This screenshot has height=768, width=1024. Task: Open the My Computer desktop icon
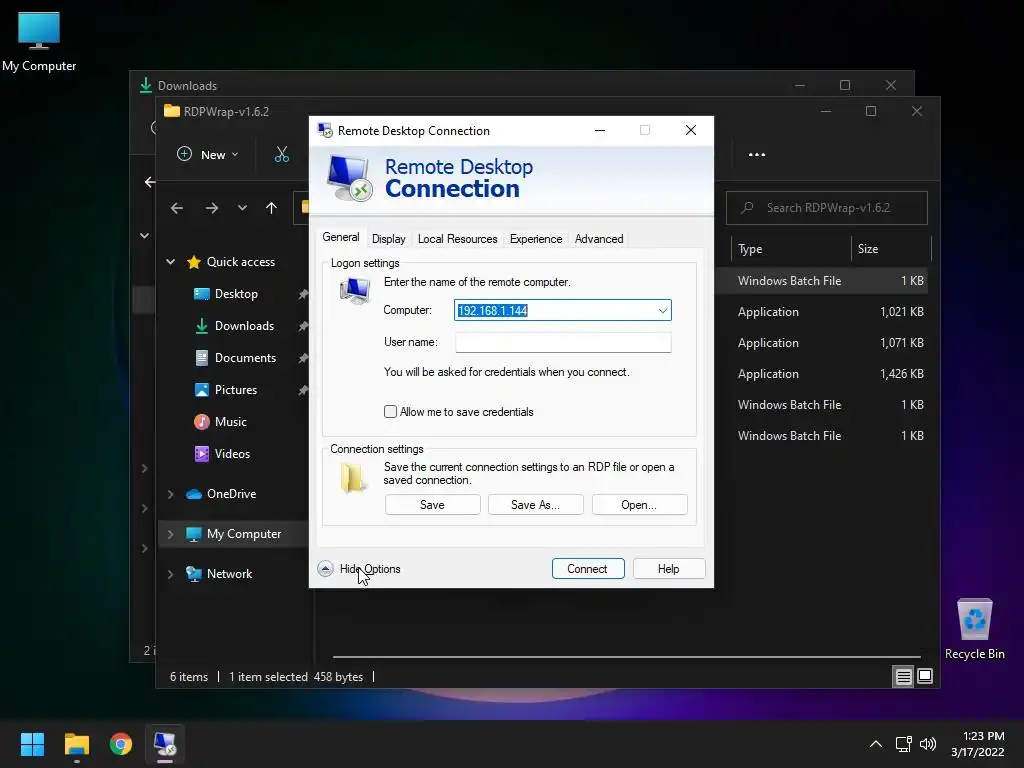click(39, 42)
